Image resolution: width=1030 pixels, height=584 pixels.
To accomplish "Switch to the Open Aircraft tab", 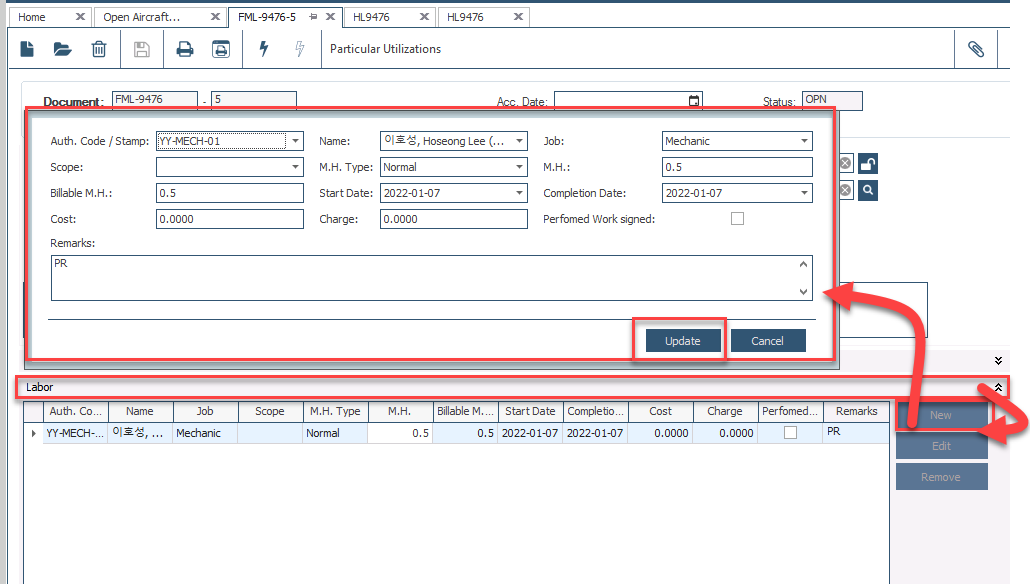I will (x=142, y=17).
